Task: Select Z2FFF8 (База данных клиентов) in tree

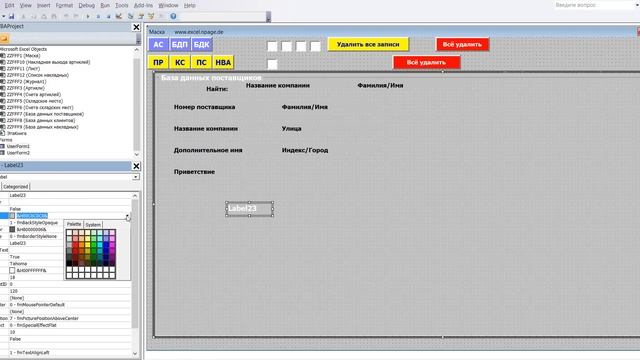Action: tap(40, 120)
